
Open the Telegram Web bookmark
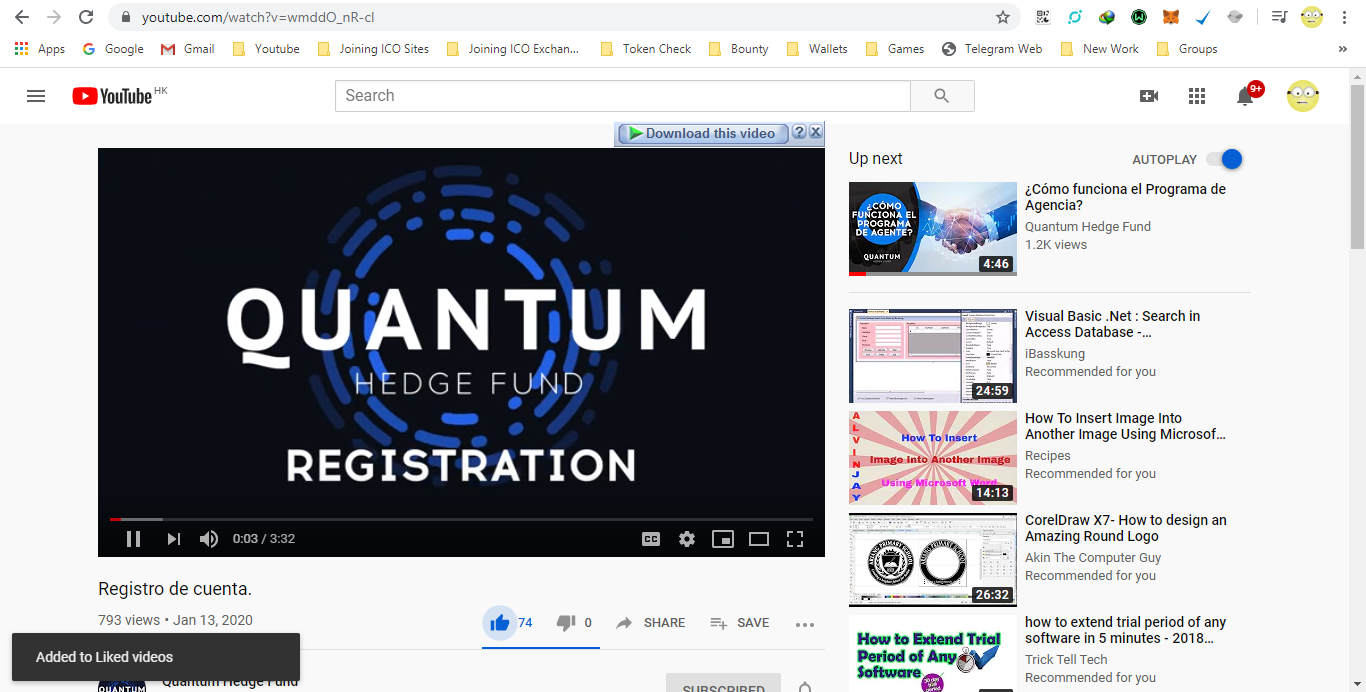click(992, 48)
